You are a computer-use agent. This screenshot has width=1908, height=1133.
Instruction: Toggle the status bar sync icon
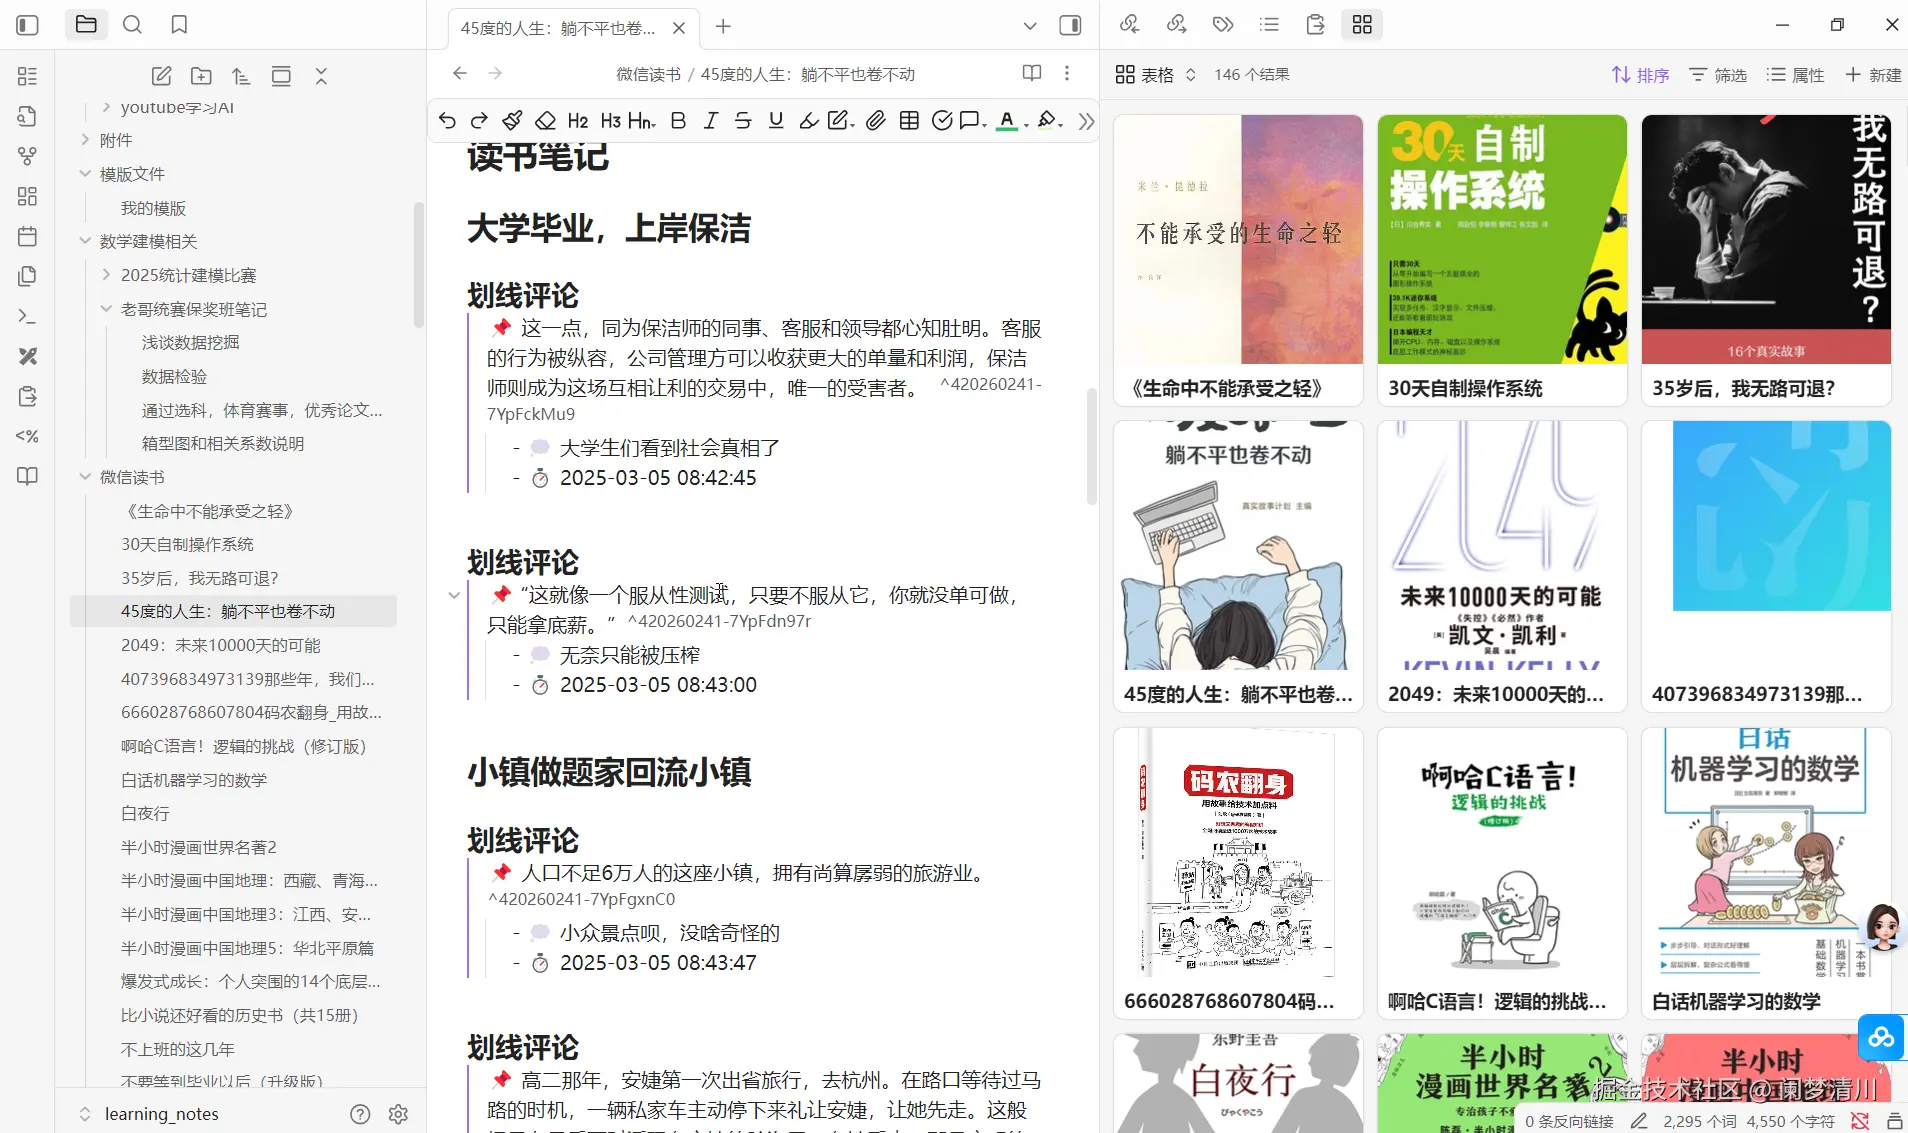click(1860, 1121)
